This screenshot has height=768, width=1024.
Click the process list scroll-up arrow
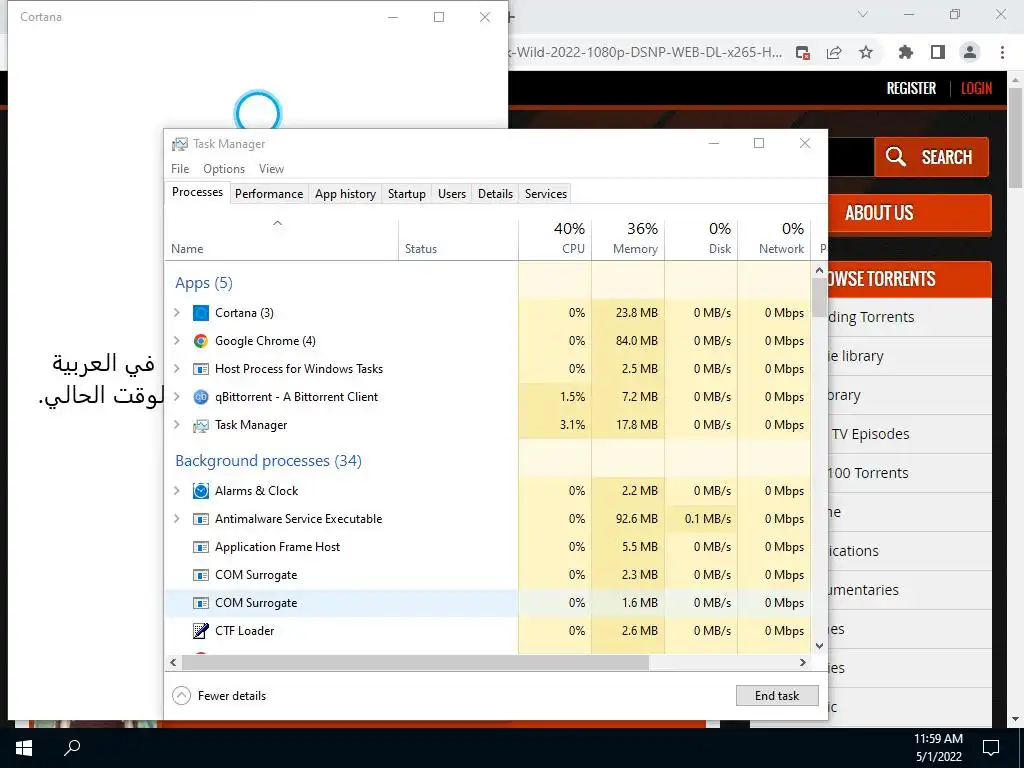(x=820, y=270)
